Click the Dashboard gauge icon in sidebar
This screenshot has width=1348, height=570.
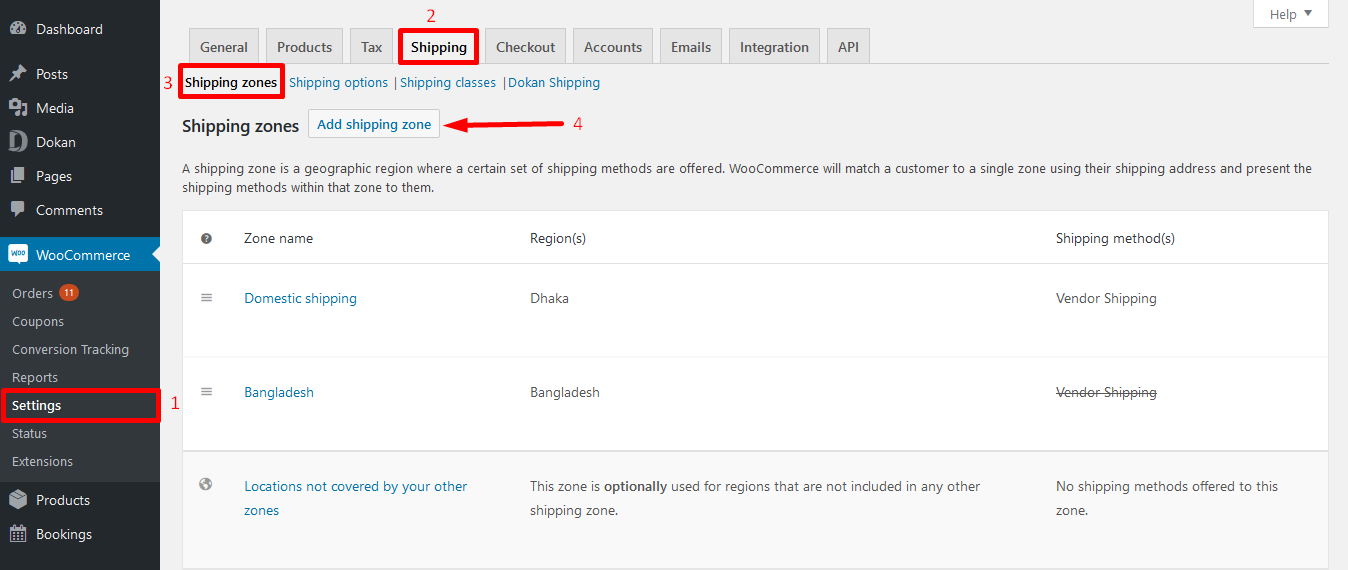coord(18,29)
